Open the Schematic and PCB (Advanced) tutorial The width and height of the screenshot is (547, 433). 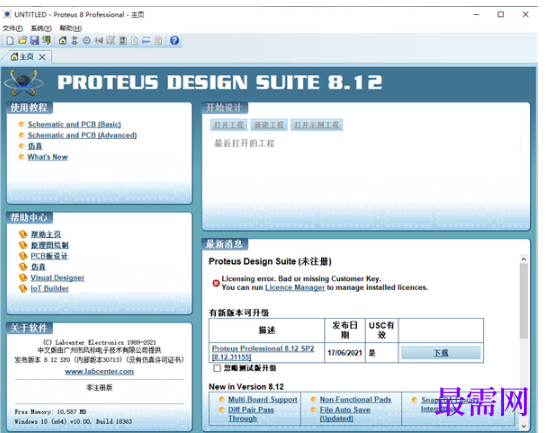click(x=82, y=135)
